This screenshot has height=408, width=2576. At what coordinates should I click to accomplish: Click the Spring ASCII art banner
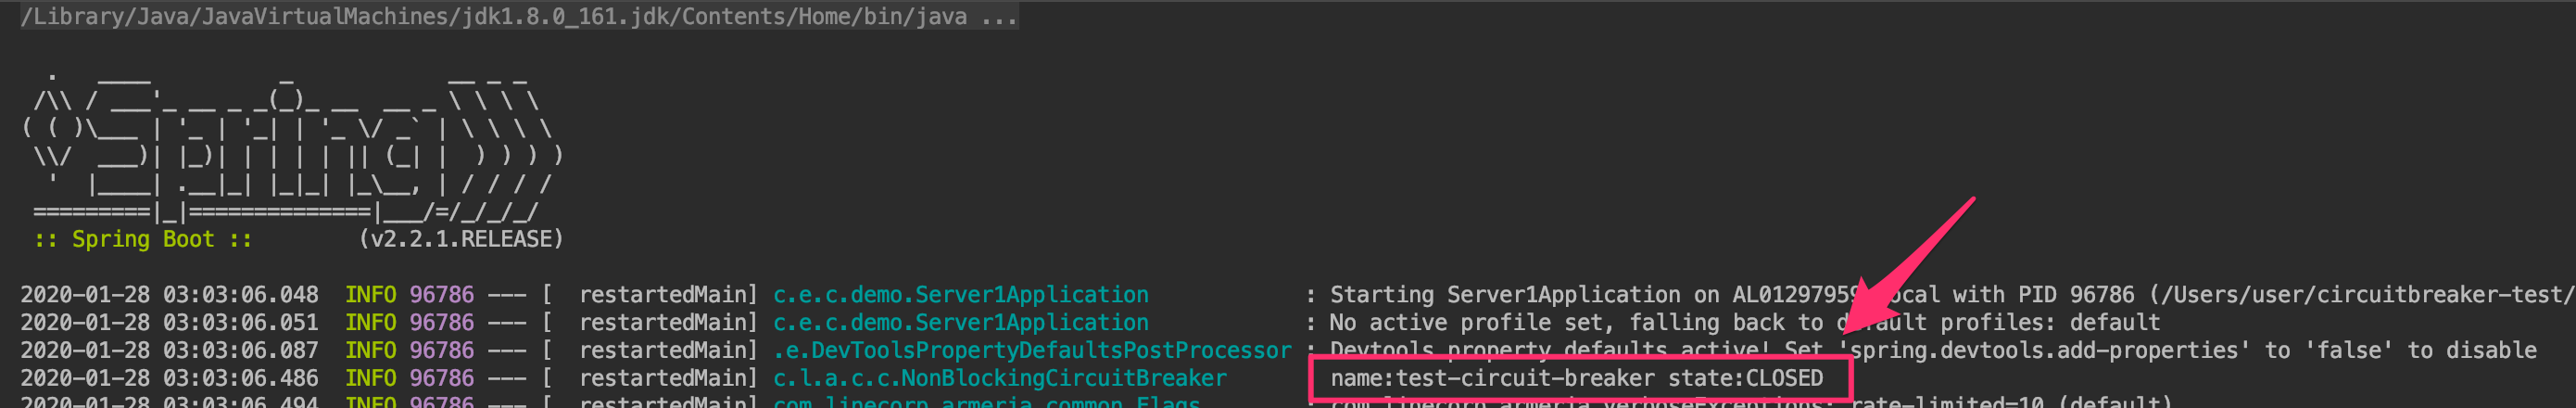[292, 145]
